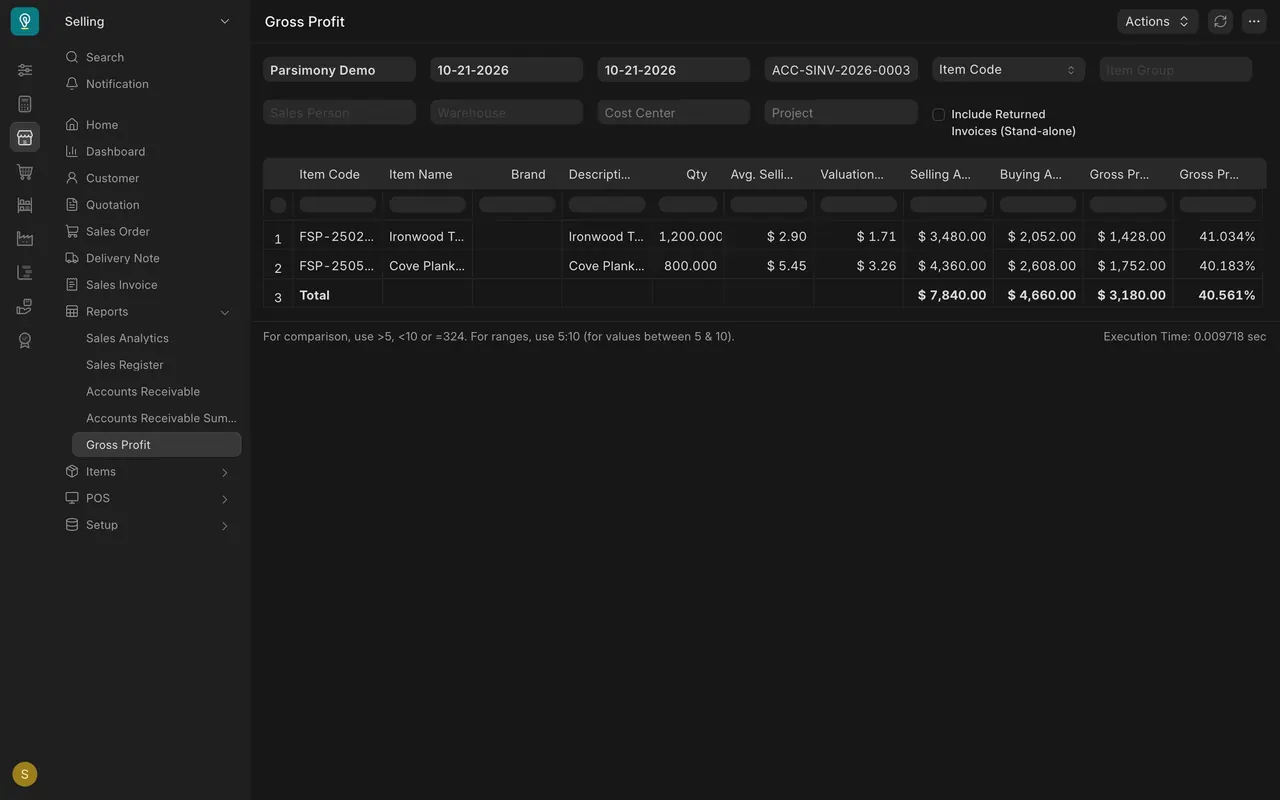Open the Buying shopping cart module icon
Screen dimensions: 1280x800
click(25, 172)
